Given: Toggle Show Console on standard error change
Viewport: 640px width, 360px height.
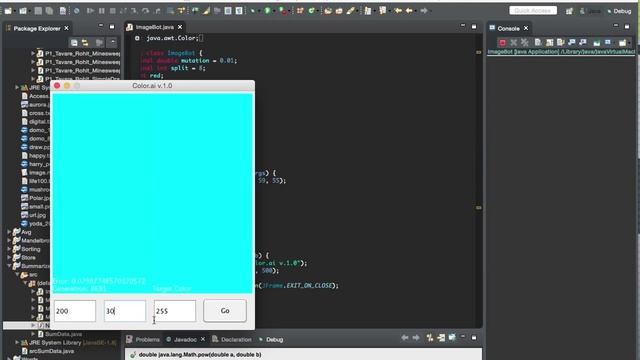Looking at the screenshot, I should [582, 42].
